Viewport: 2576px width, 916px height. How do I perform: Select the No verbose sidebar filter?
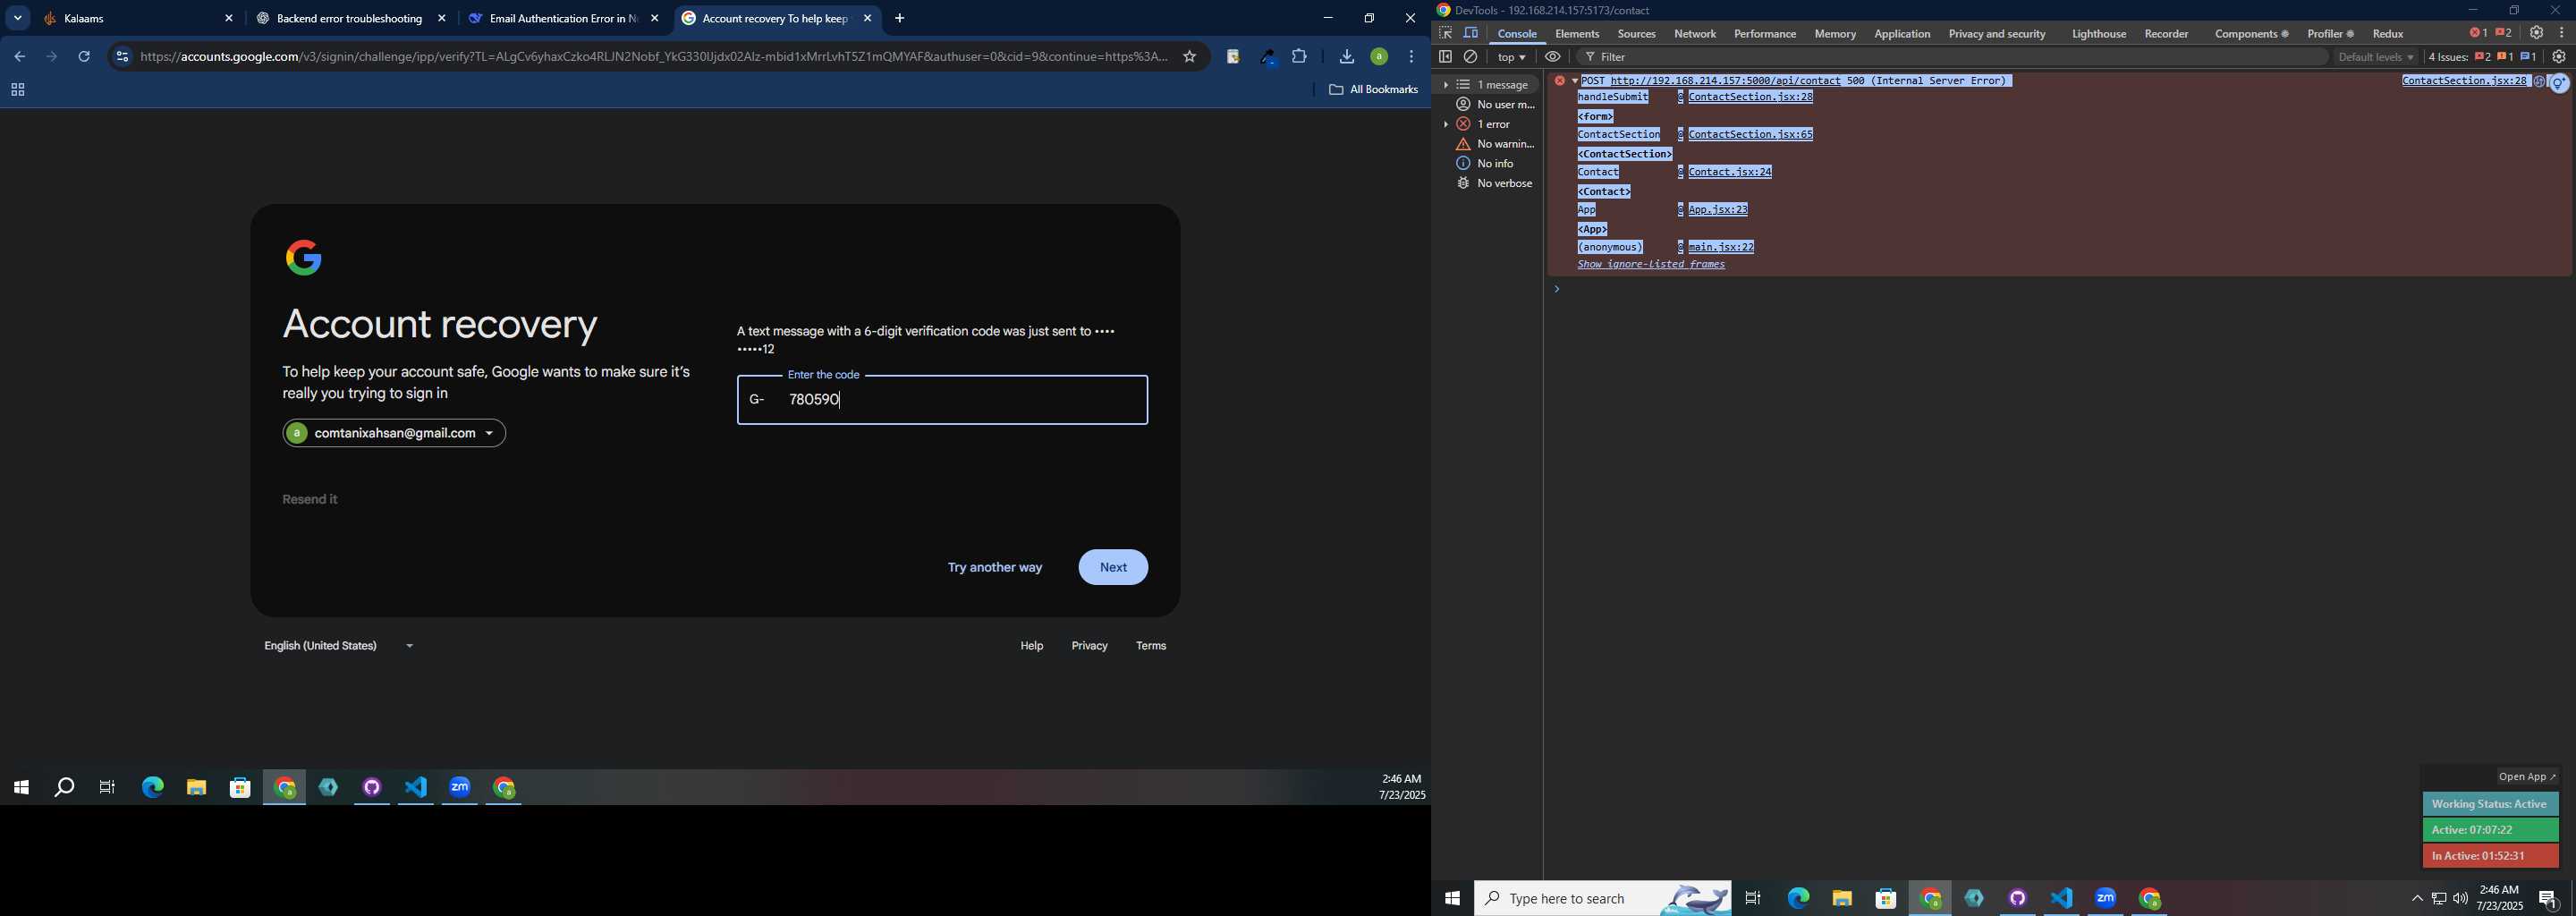click(x=1493, y=183)
